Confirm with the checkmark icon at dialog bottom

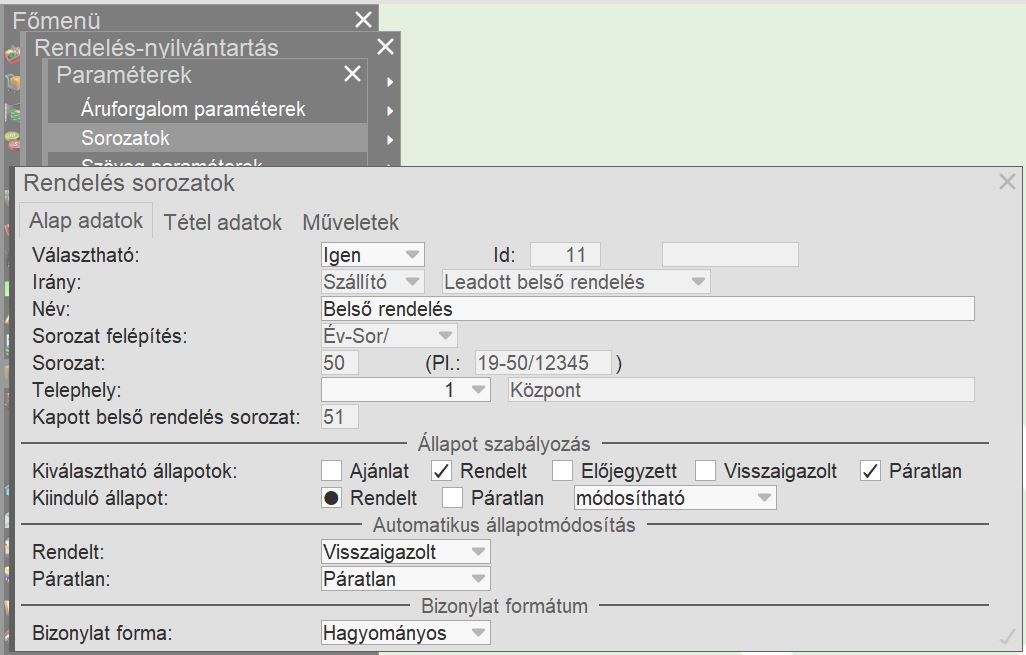point(1008,636)
